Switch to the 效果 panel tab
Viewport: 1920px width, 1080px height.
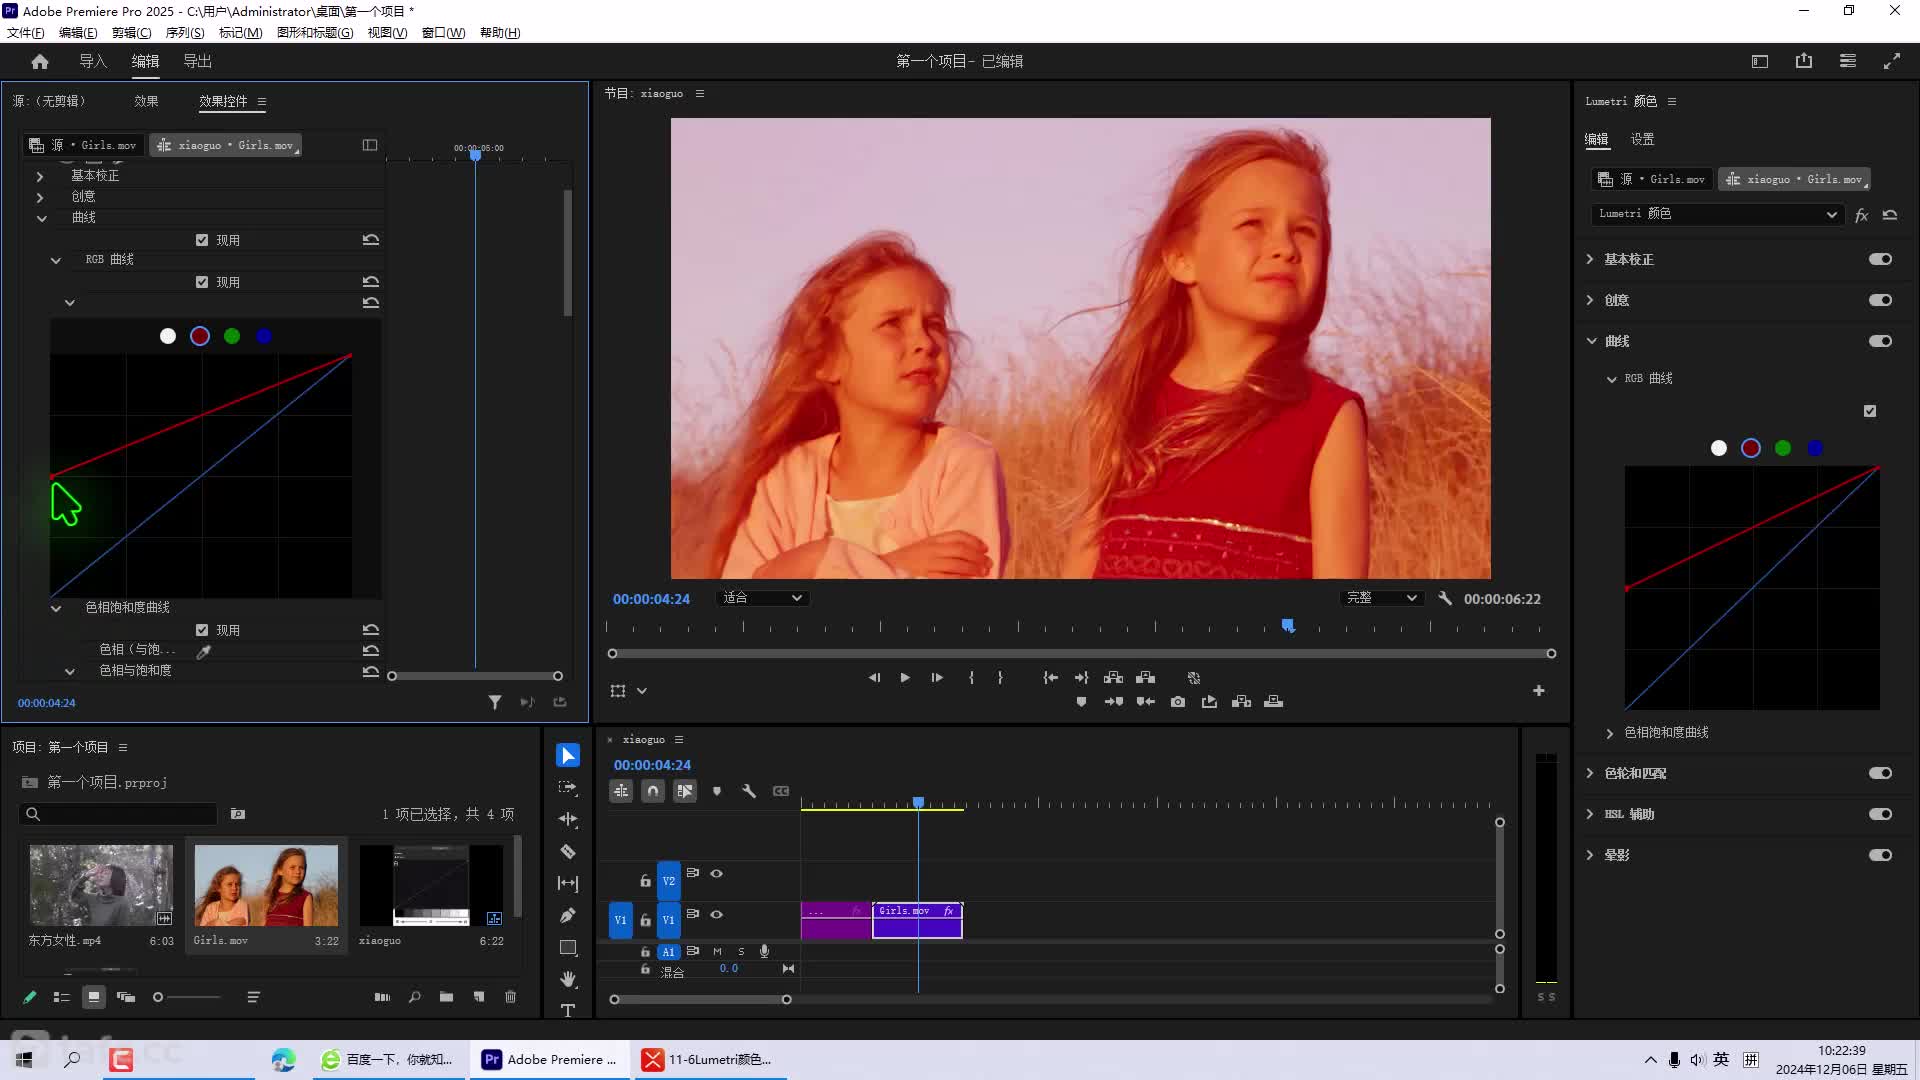pos(146,101)
